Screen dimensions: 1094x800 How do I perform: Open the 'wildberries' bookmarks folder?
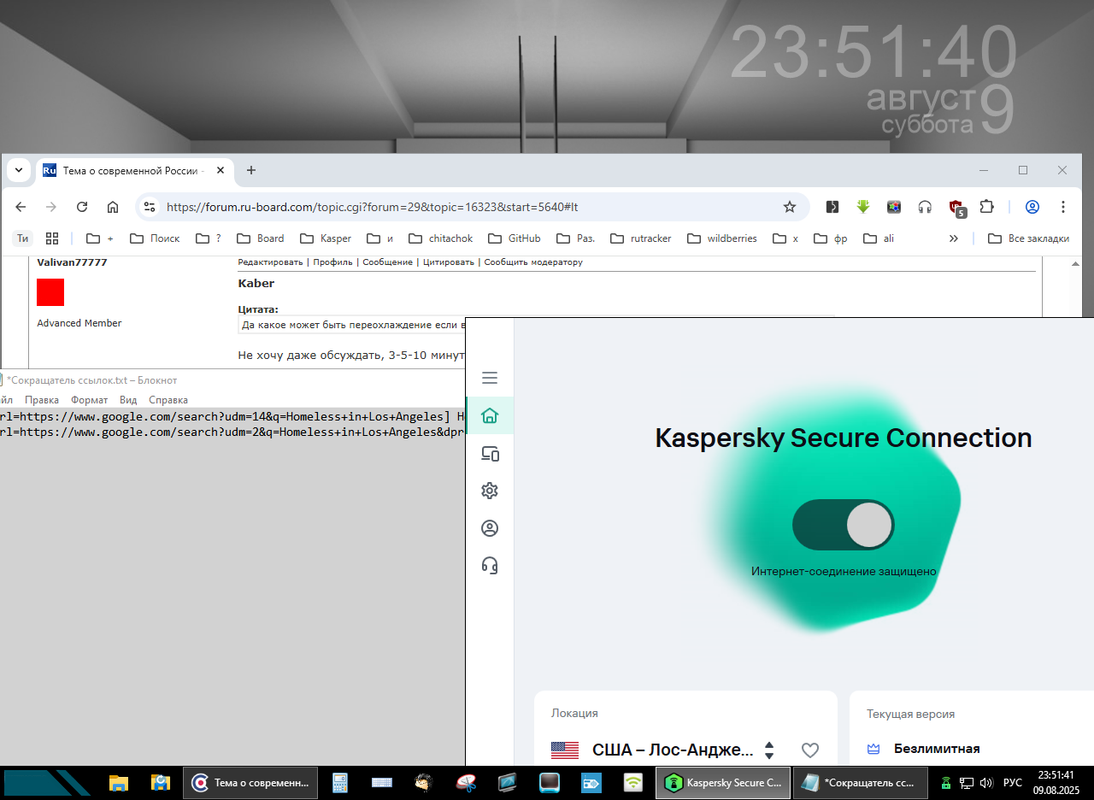721,239
